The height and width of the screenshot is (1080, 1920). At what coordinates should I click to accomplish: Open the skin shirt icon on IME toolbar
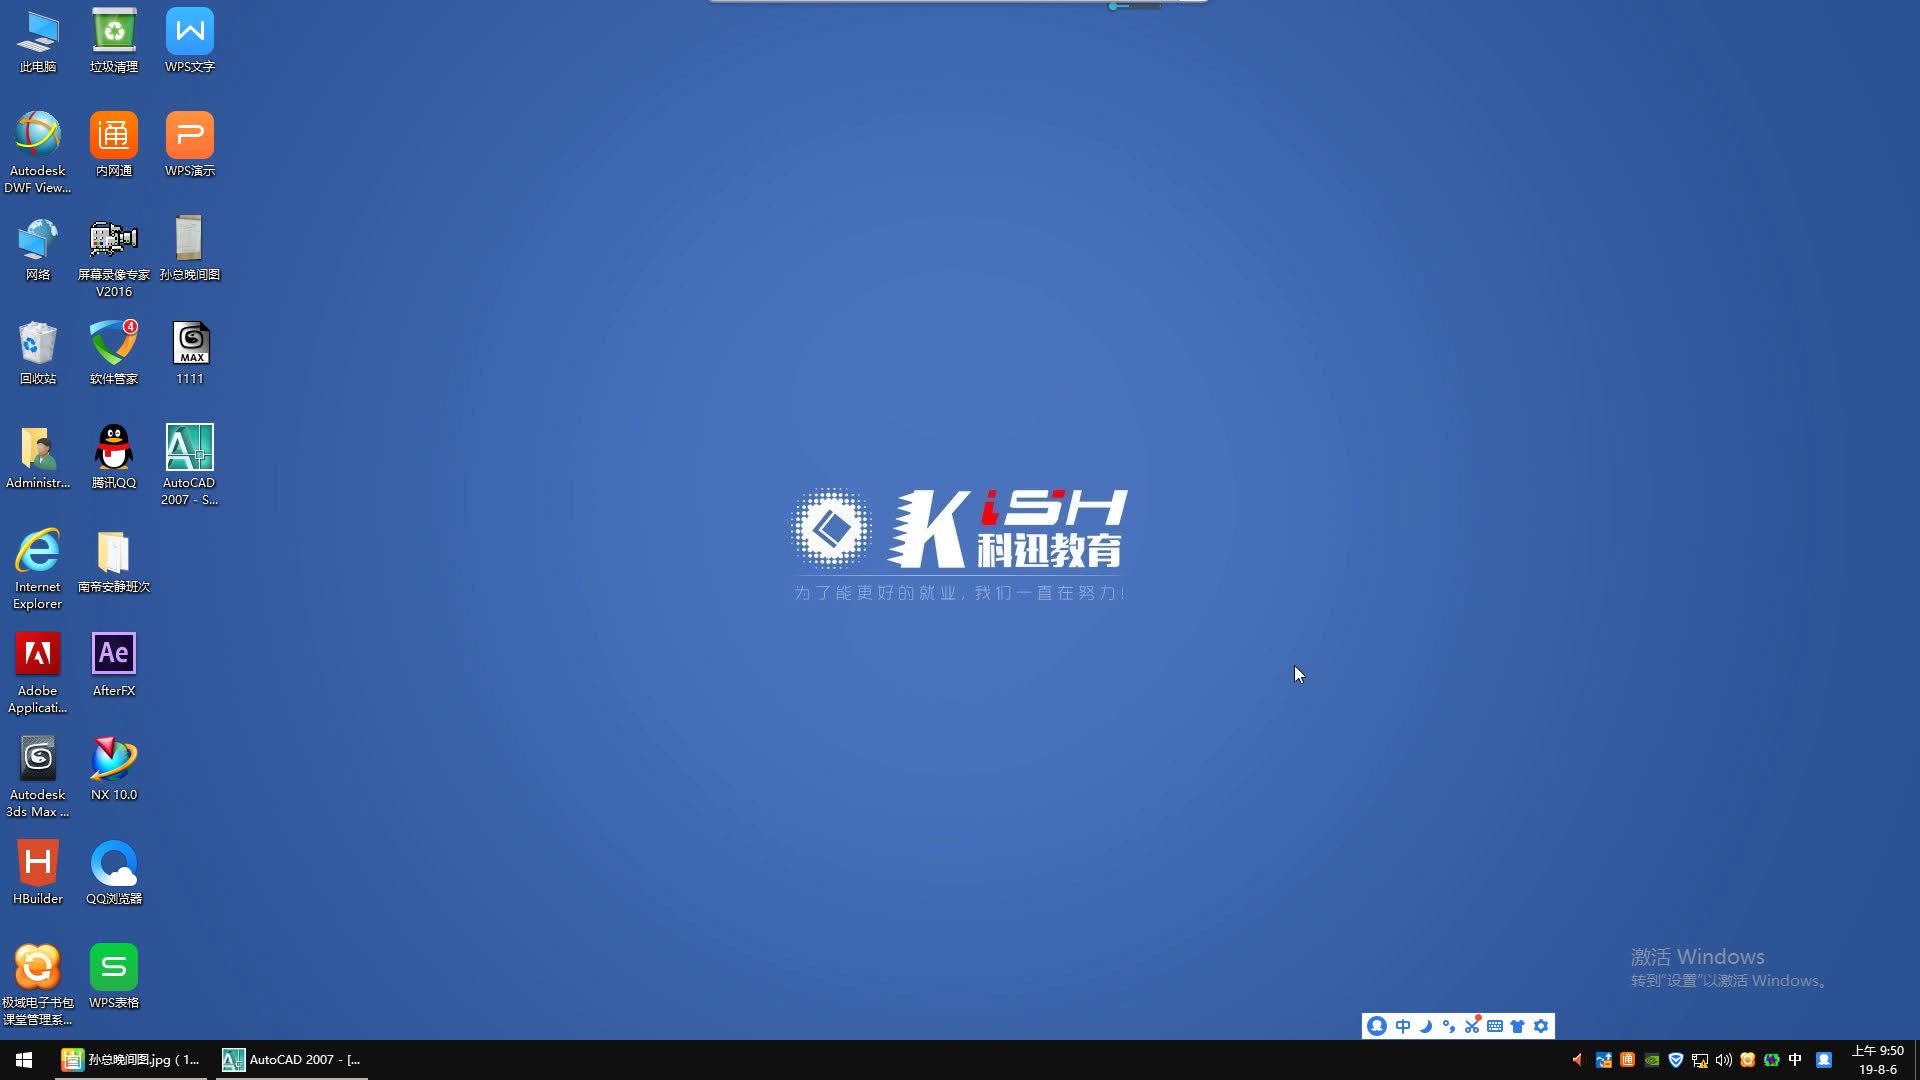click(1518, 1026)
